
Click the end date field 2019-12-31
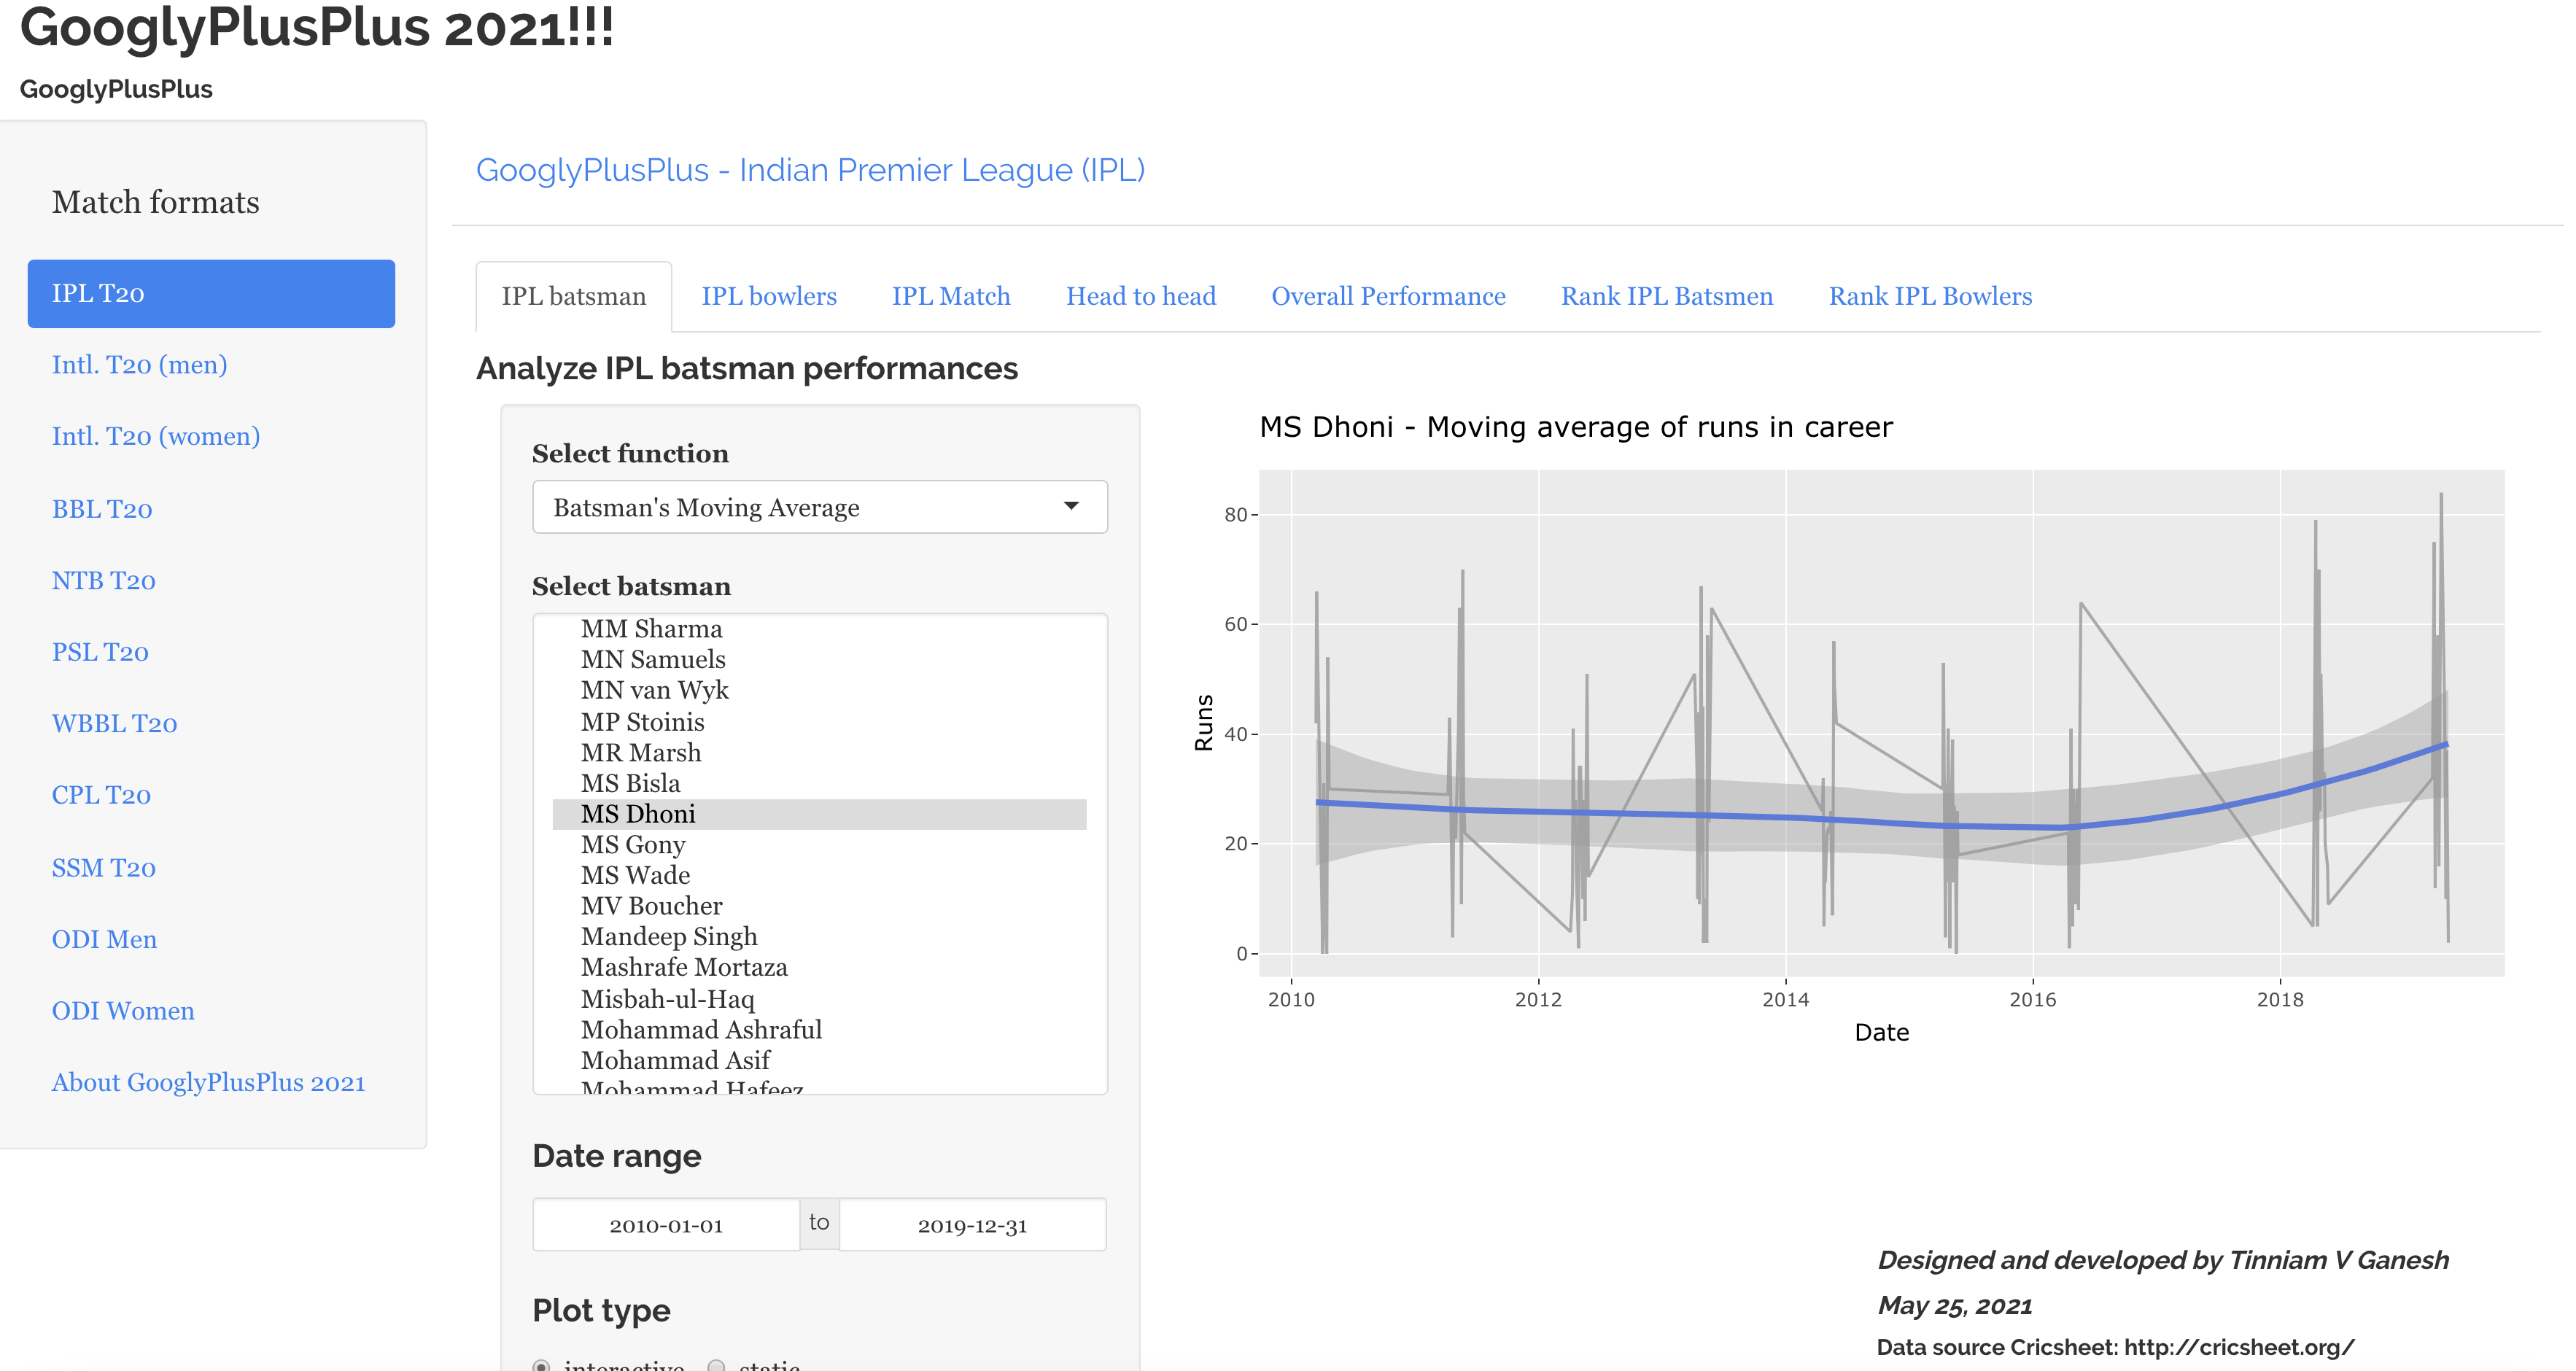(972, 1225)
